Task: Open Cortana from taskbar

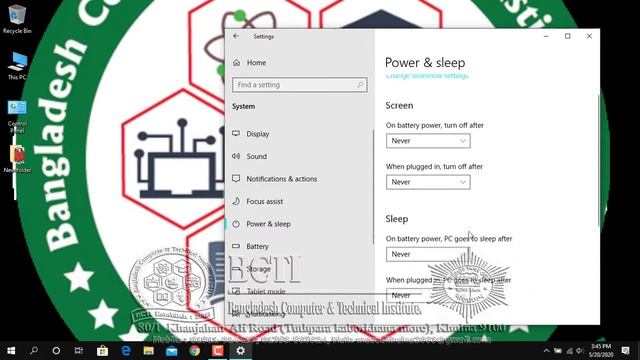Action: coord(56,351)
